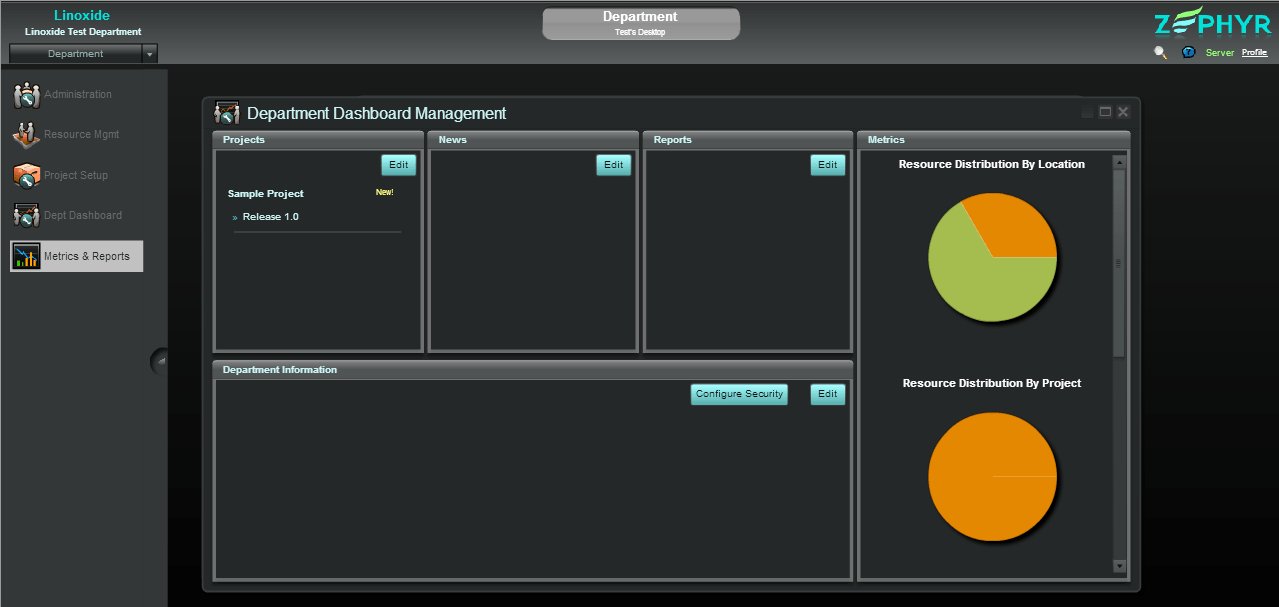Click the Metrics panel scroll down arrow

point(1119,566)
